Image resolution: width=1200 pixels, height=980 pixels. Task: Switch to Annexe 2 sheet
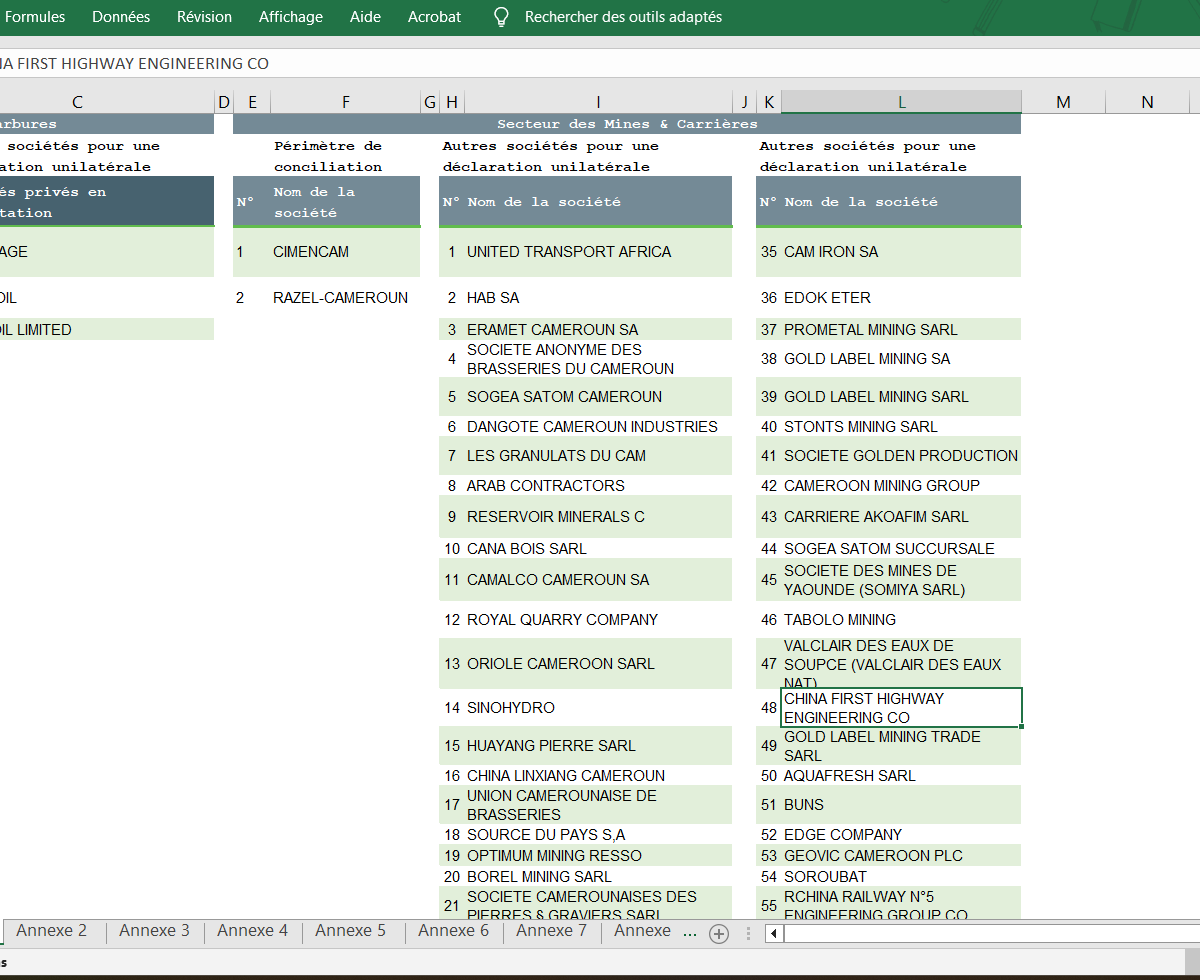point(52,931)
